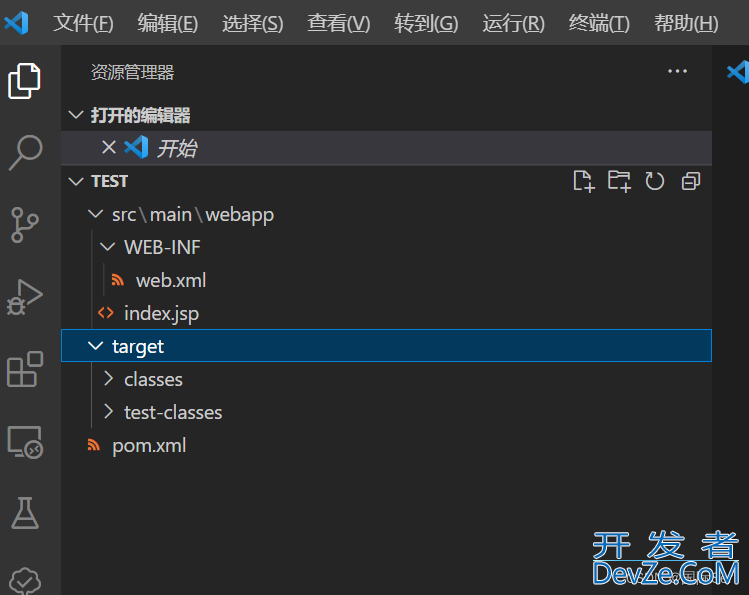Click the 打开的编辑器 section title text
749x595 pixels.
click(x=140, y=115)
